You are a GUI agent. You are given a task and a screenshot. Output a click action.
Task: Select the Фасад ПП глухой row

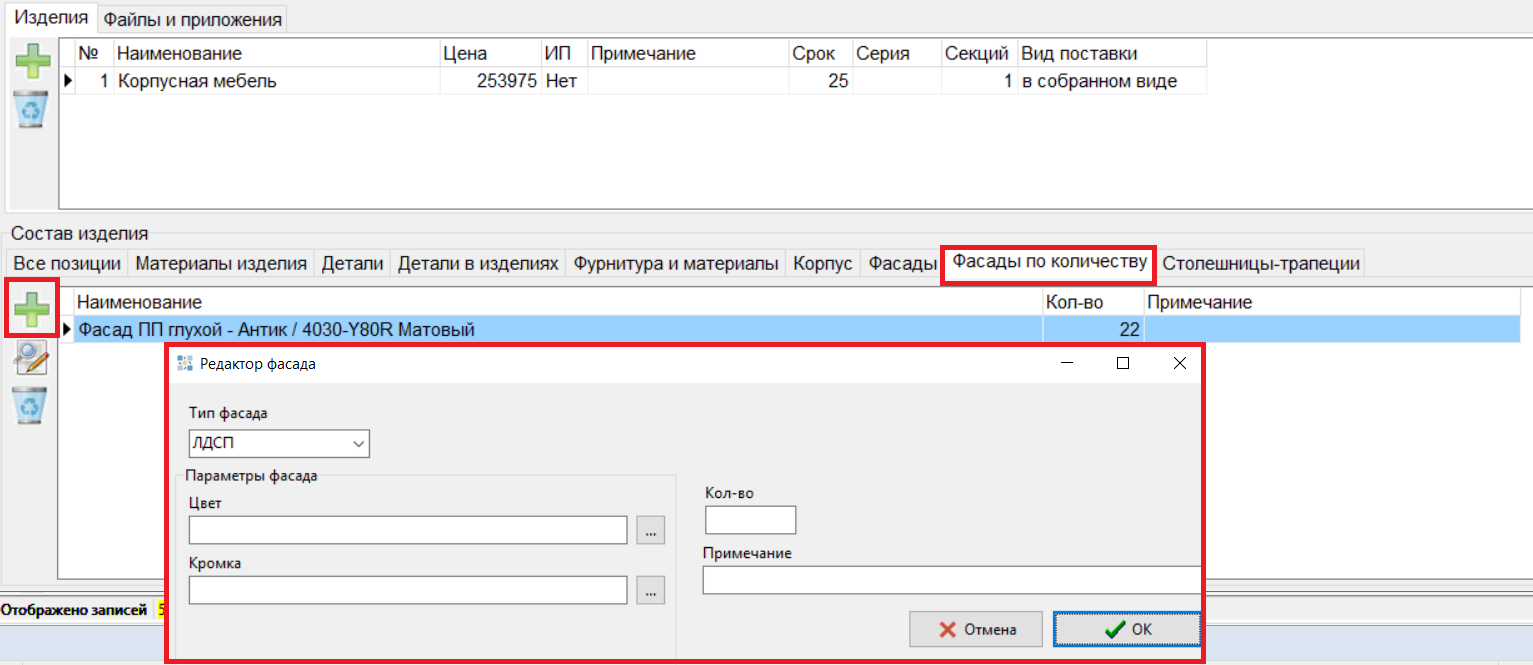[276, 329]
